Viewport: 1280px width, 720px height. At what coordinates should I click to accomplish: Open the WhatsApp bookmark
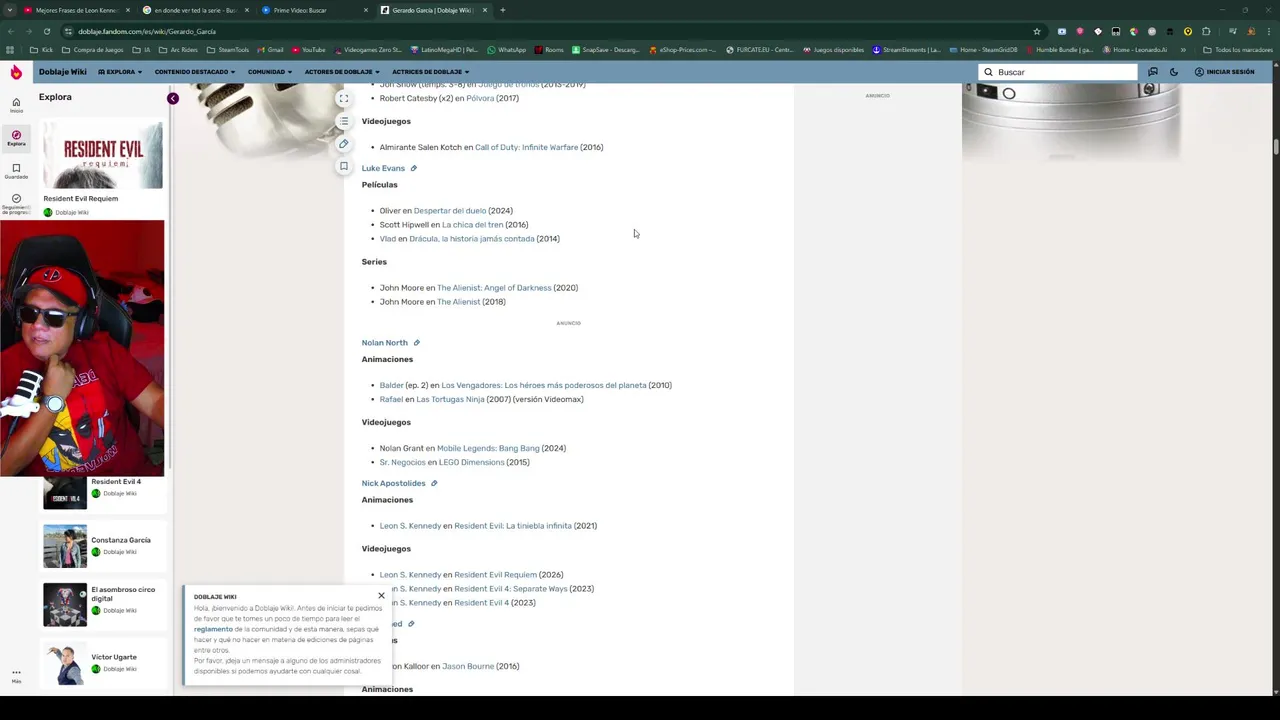point(506,50)
